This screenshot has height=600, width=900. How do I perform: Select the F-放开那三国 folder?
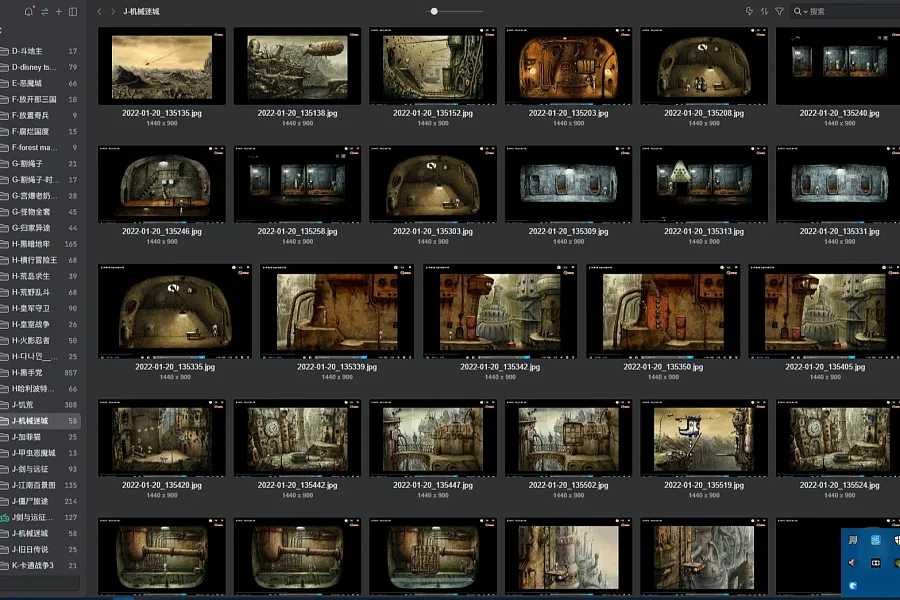(40, 99)
